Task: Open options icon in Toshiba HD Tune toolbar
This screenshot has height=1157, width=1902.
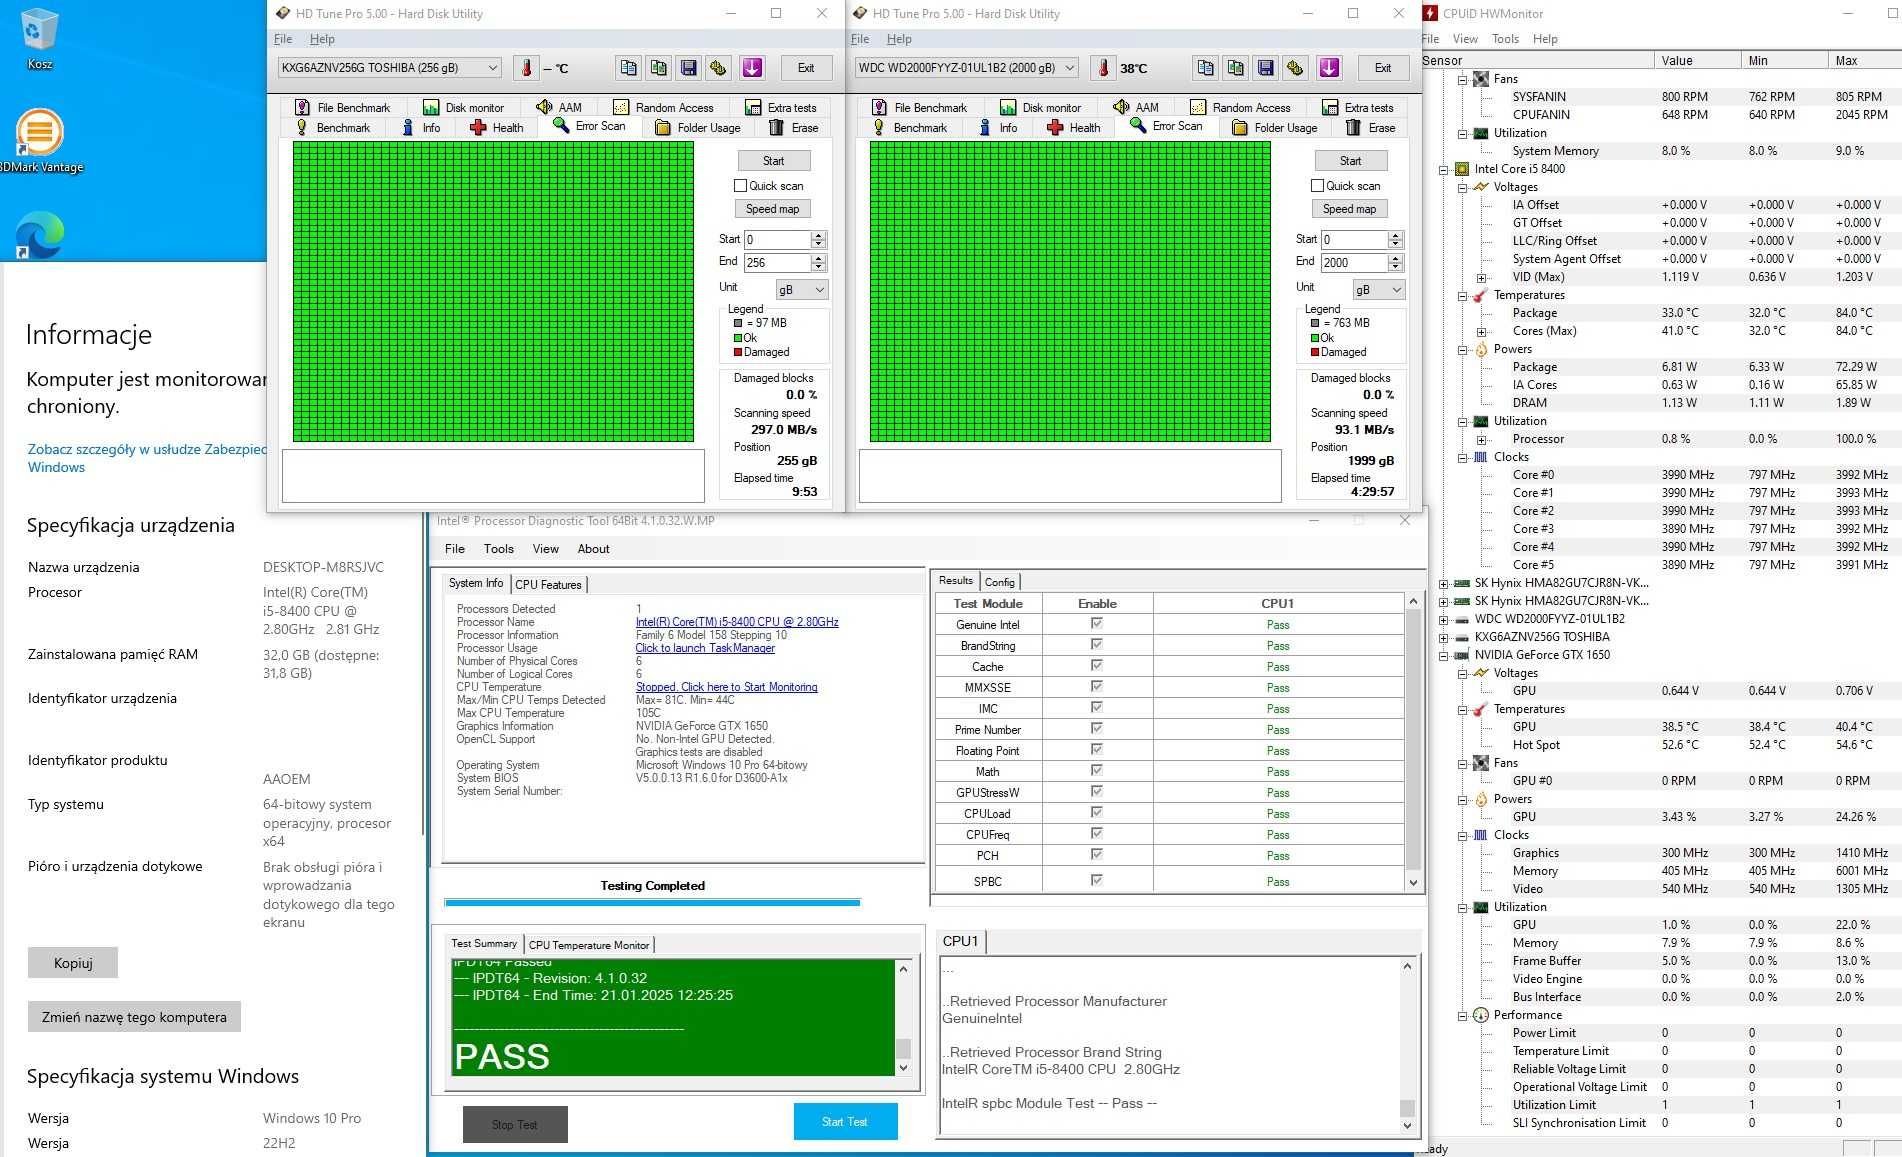Action: pyautogui.click(x=718, y=67)
